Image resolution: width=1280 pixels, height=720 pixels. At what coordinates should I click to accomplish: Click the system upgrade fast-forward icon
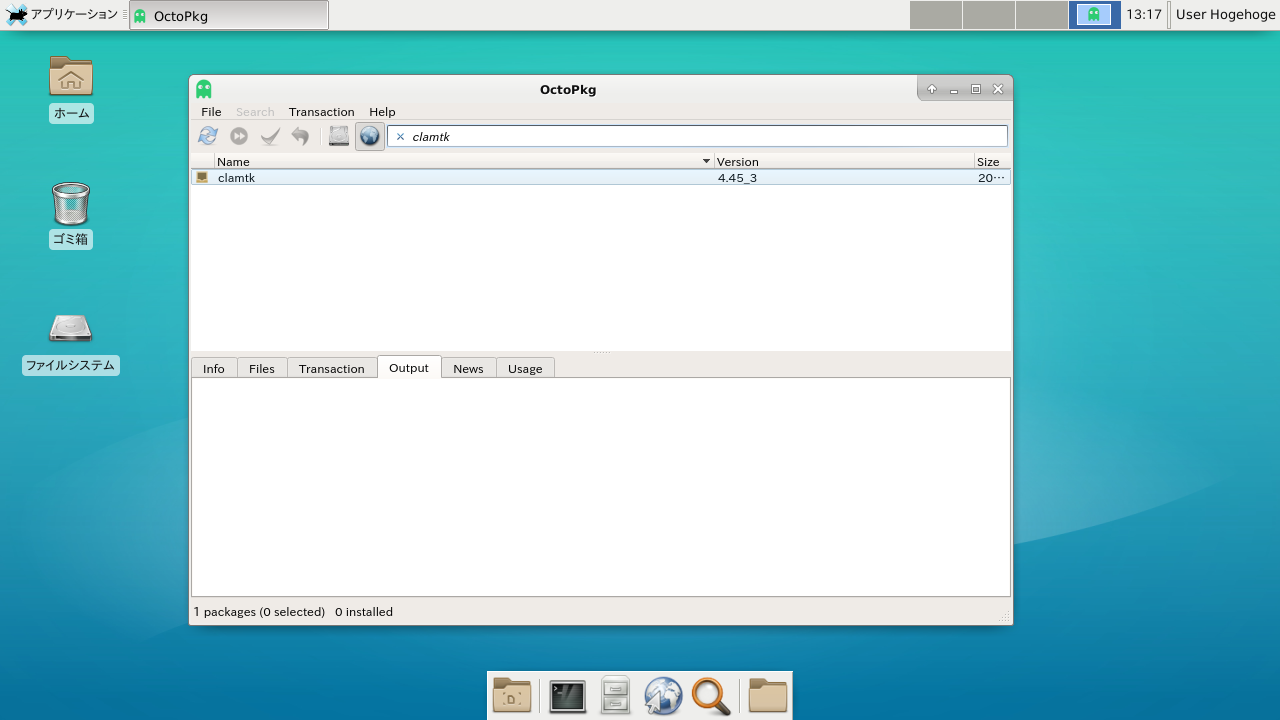click(239, 136)
